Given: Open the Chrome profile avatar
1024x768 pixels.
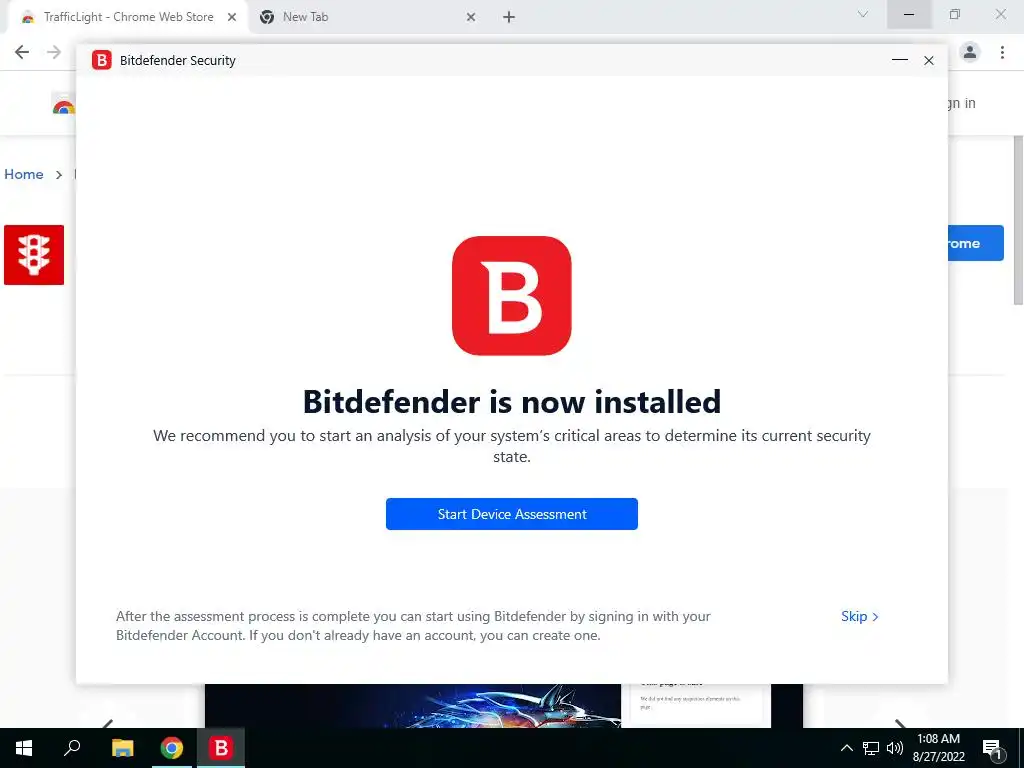Looking at the screenshot, I should [970, 52].
